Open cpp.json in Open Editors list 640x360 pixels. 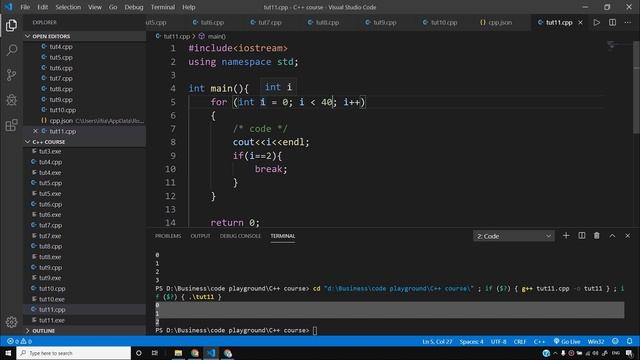pyautogui.click(x=61, y=120)
